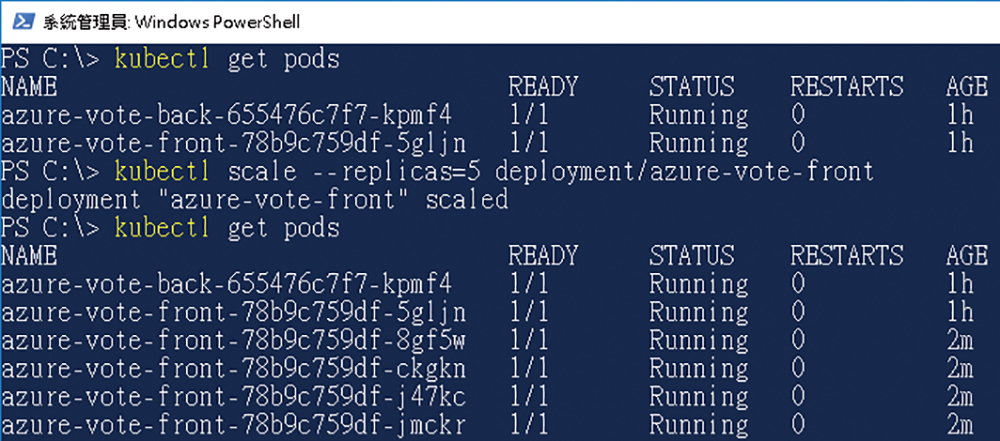Click the deployment "azure-vote-front" scaled output line
Image resolution: width=1000 pixels, height=441 pixels.
(x=254, y=200)
